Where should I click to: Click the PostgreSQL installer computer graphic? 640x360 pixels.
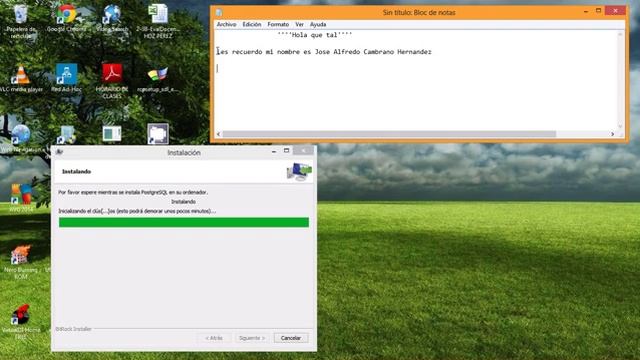point(299,171)
